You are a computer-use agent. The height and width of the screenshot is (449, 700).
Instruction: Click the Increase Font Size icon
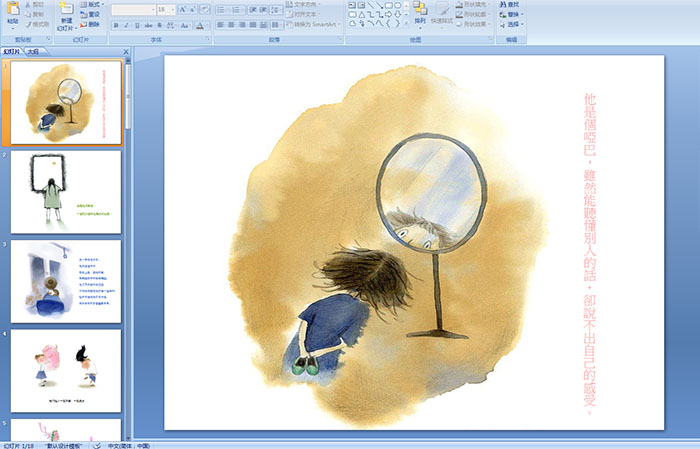182,9
